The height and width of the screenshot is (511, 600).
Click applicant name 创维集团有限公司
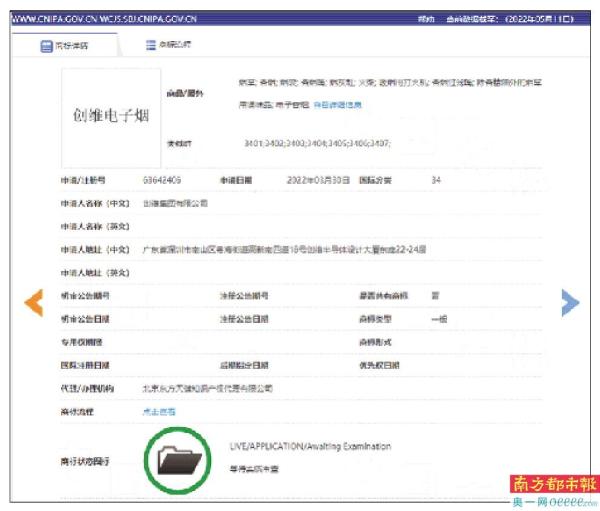coord(175,203)
